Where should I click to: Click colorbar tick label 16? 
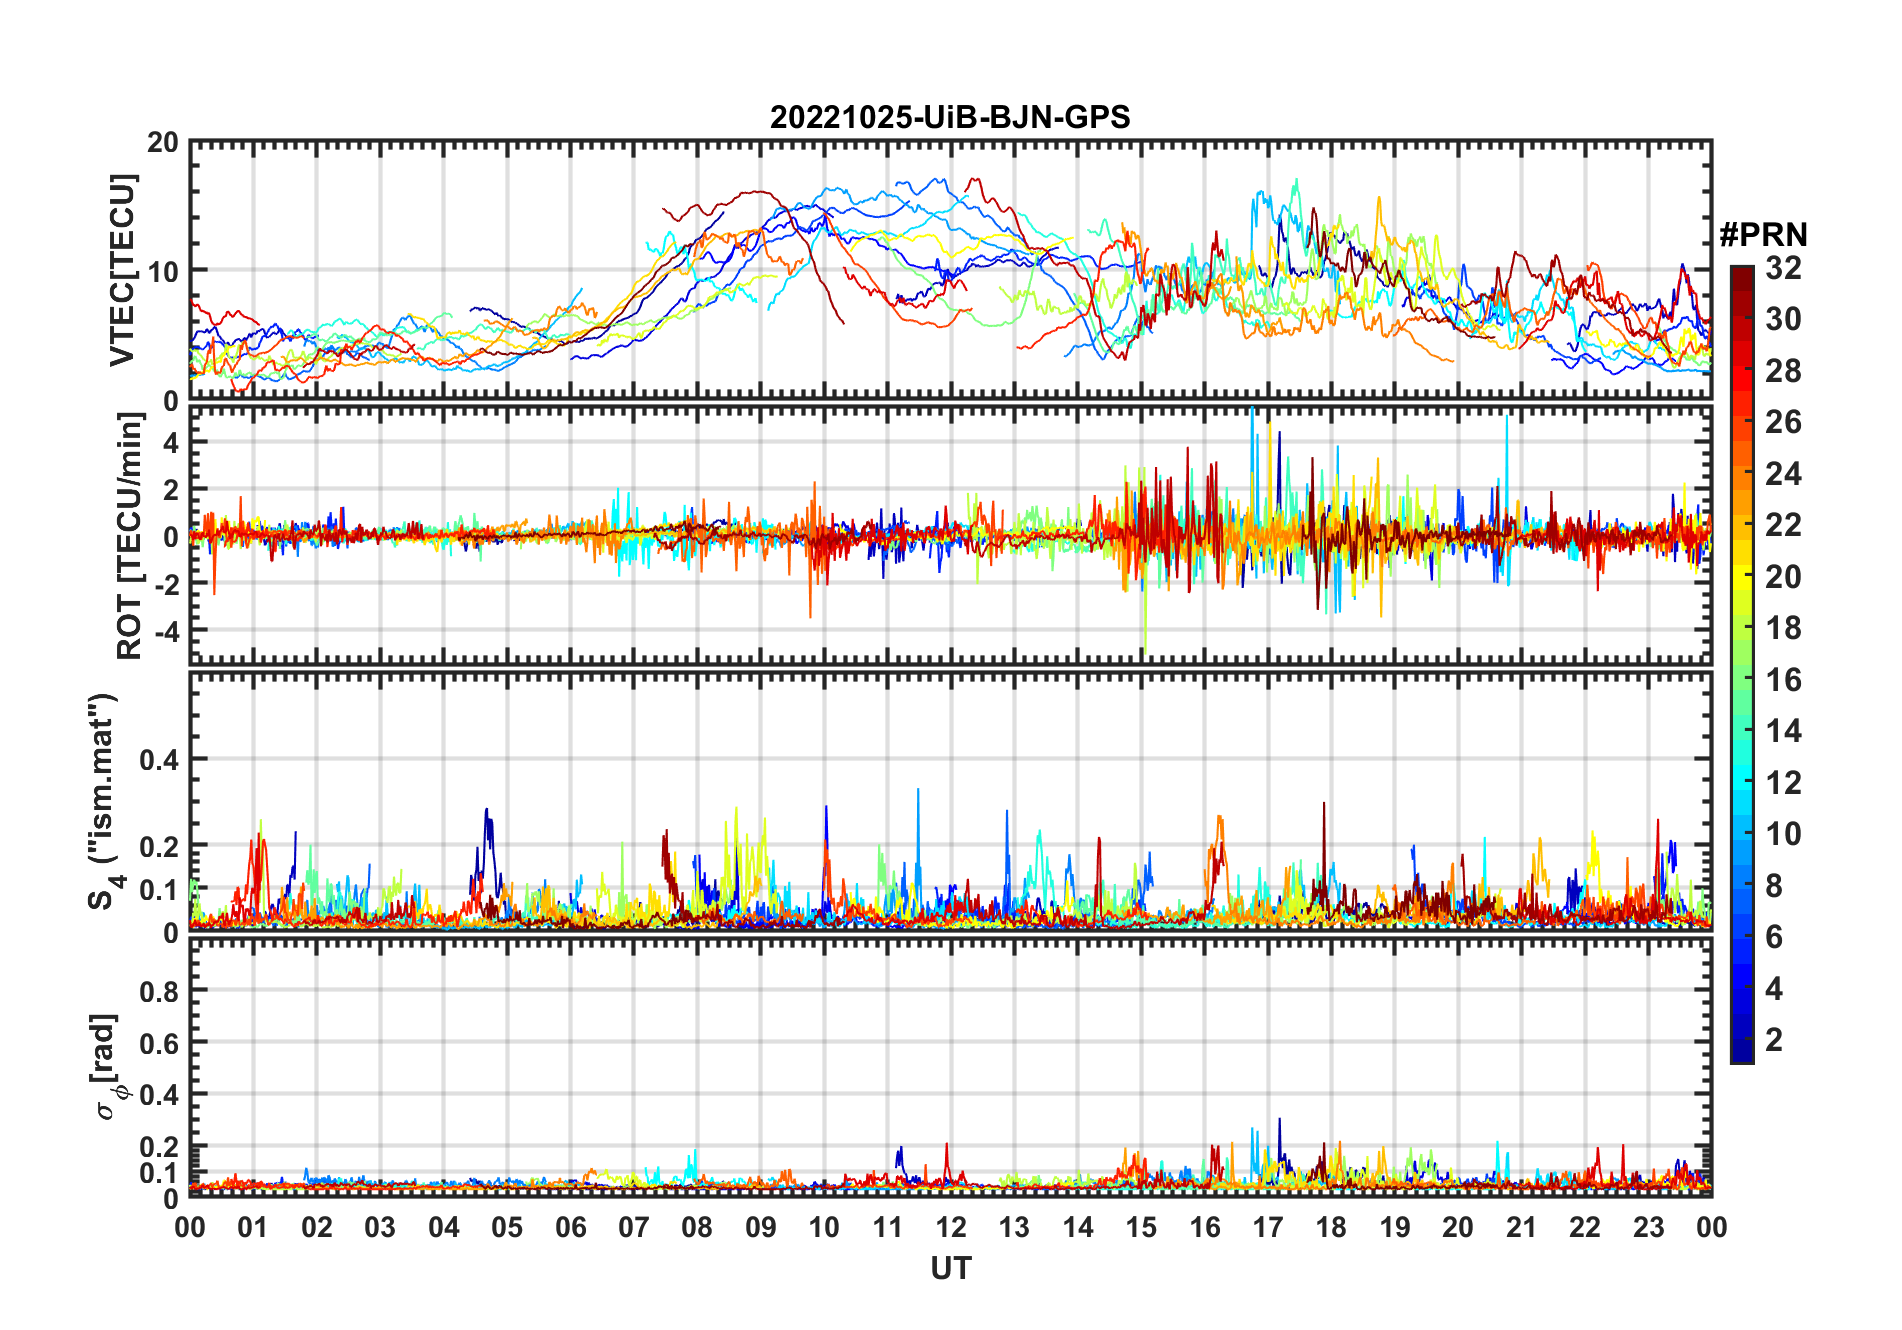tap(1783, 680)
